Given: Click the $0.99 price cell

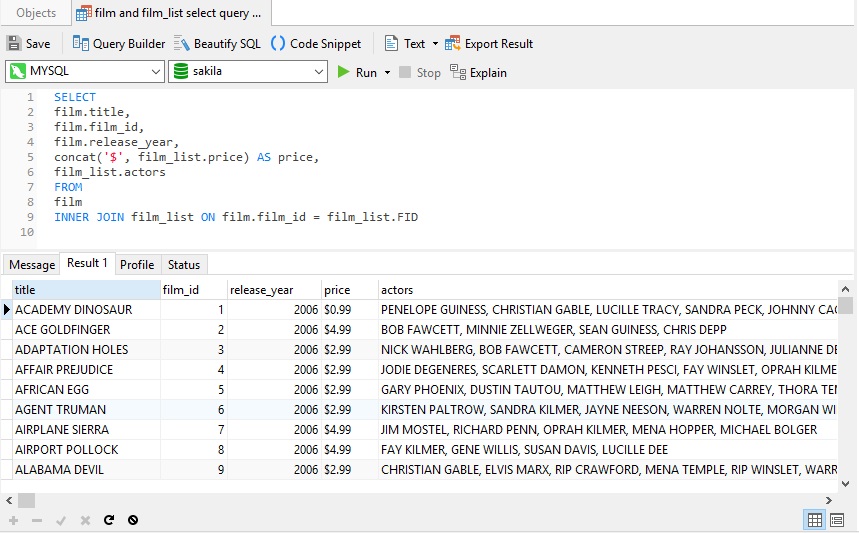Looking at the screenshot, I should click(350, 310).
